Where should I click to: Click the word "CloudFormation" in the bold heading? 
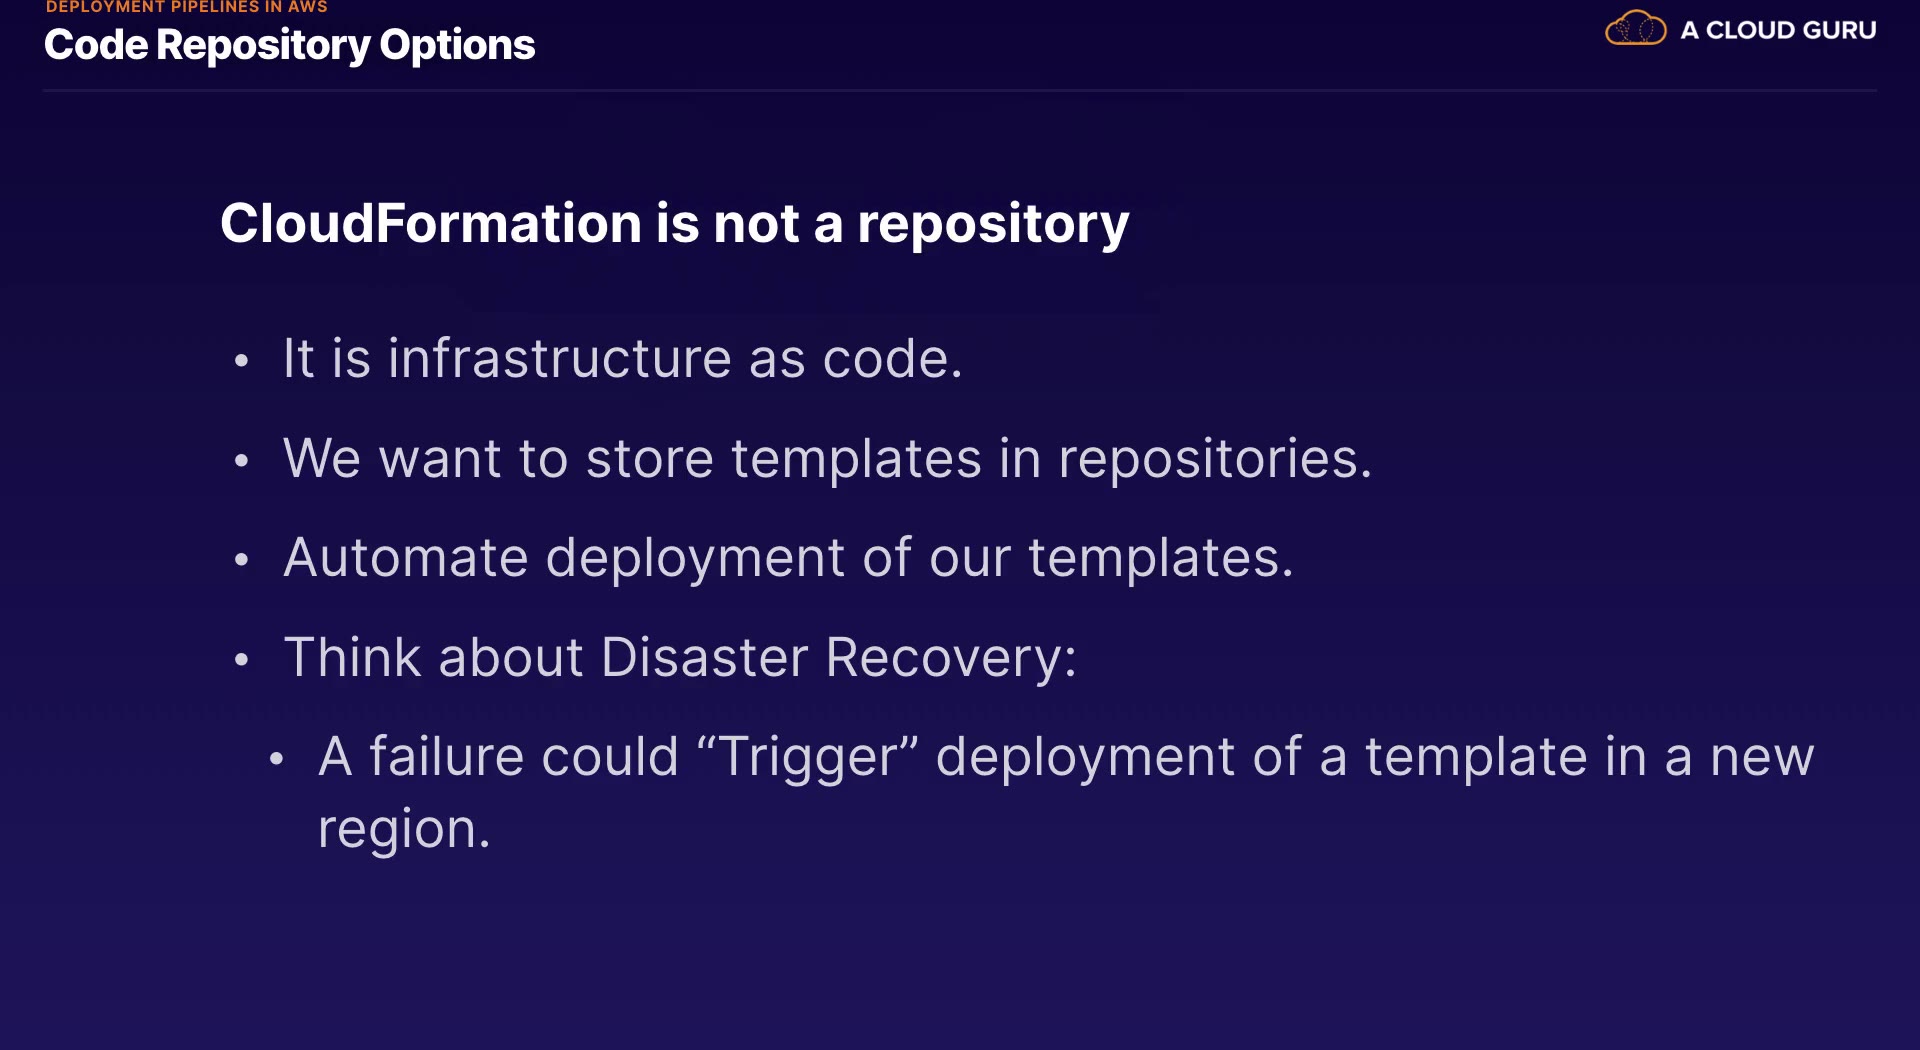(x=430, y=223)
